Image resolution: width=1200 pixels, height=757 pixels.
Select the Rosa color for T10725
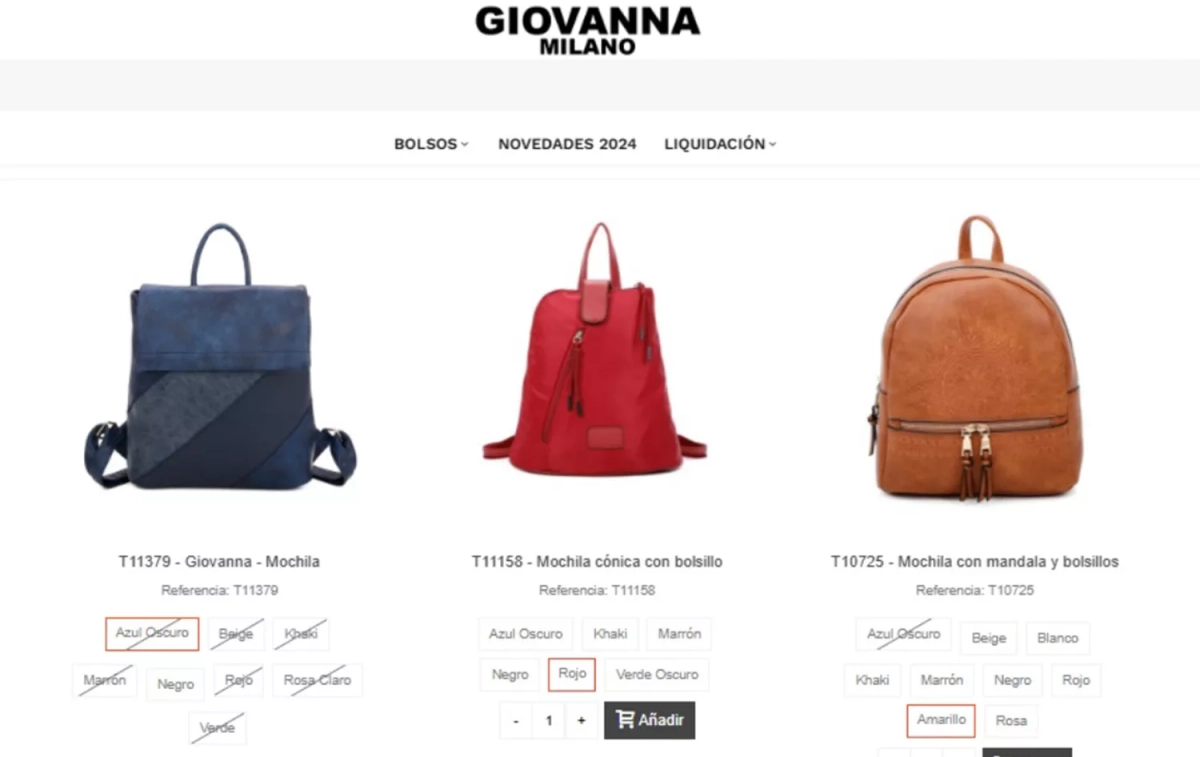[x=1011, y=721]
